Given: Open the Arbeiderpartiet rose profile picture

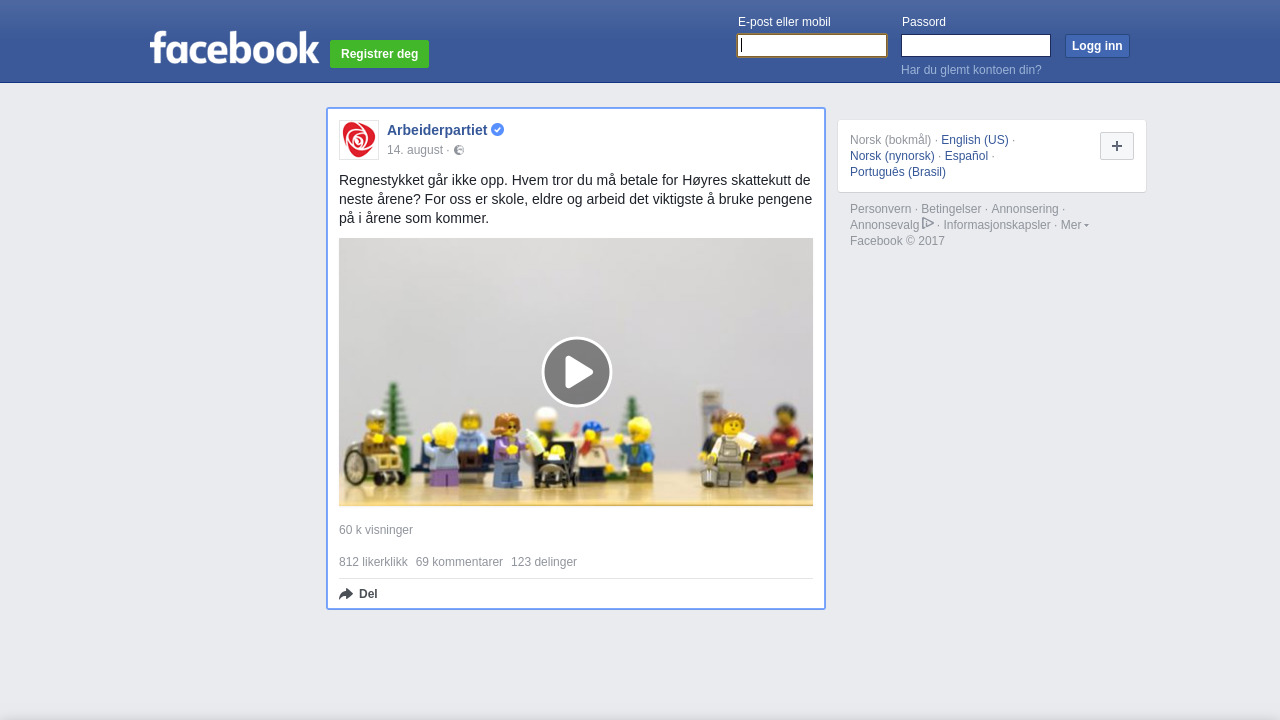Looking at the screenshot, I should [x=359, y=140].
